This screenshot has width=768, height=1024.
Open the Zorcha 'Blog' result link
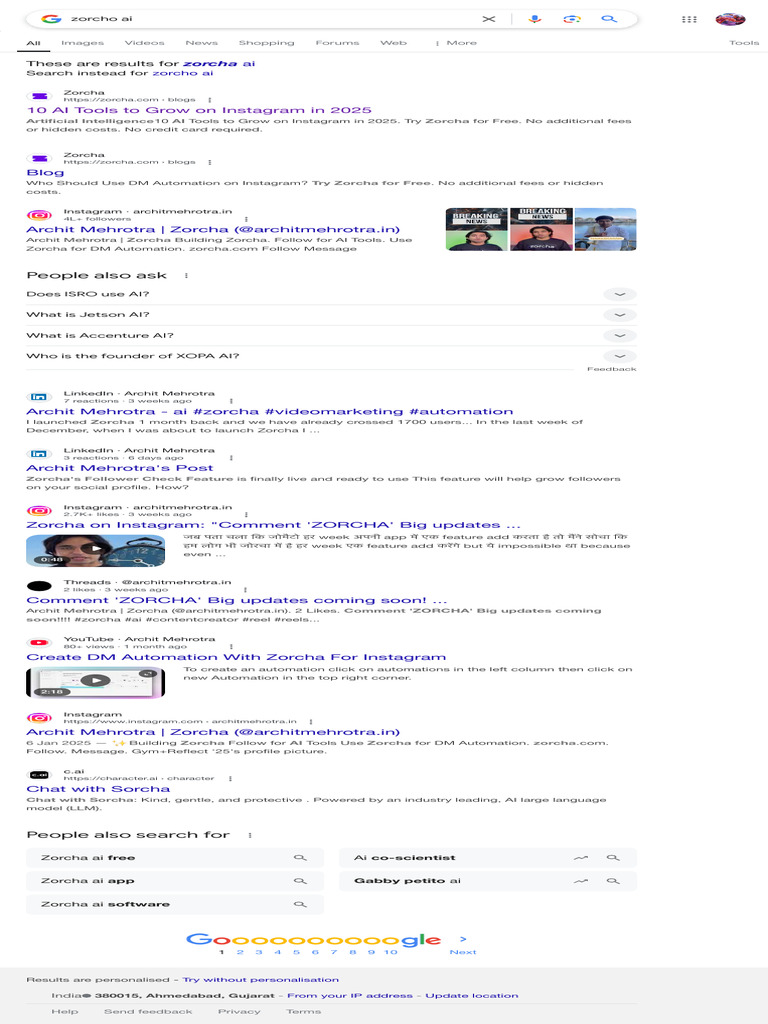[x=45, y=172]
